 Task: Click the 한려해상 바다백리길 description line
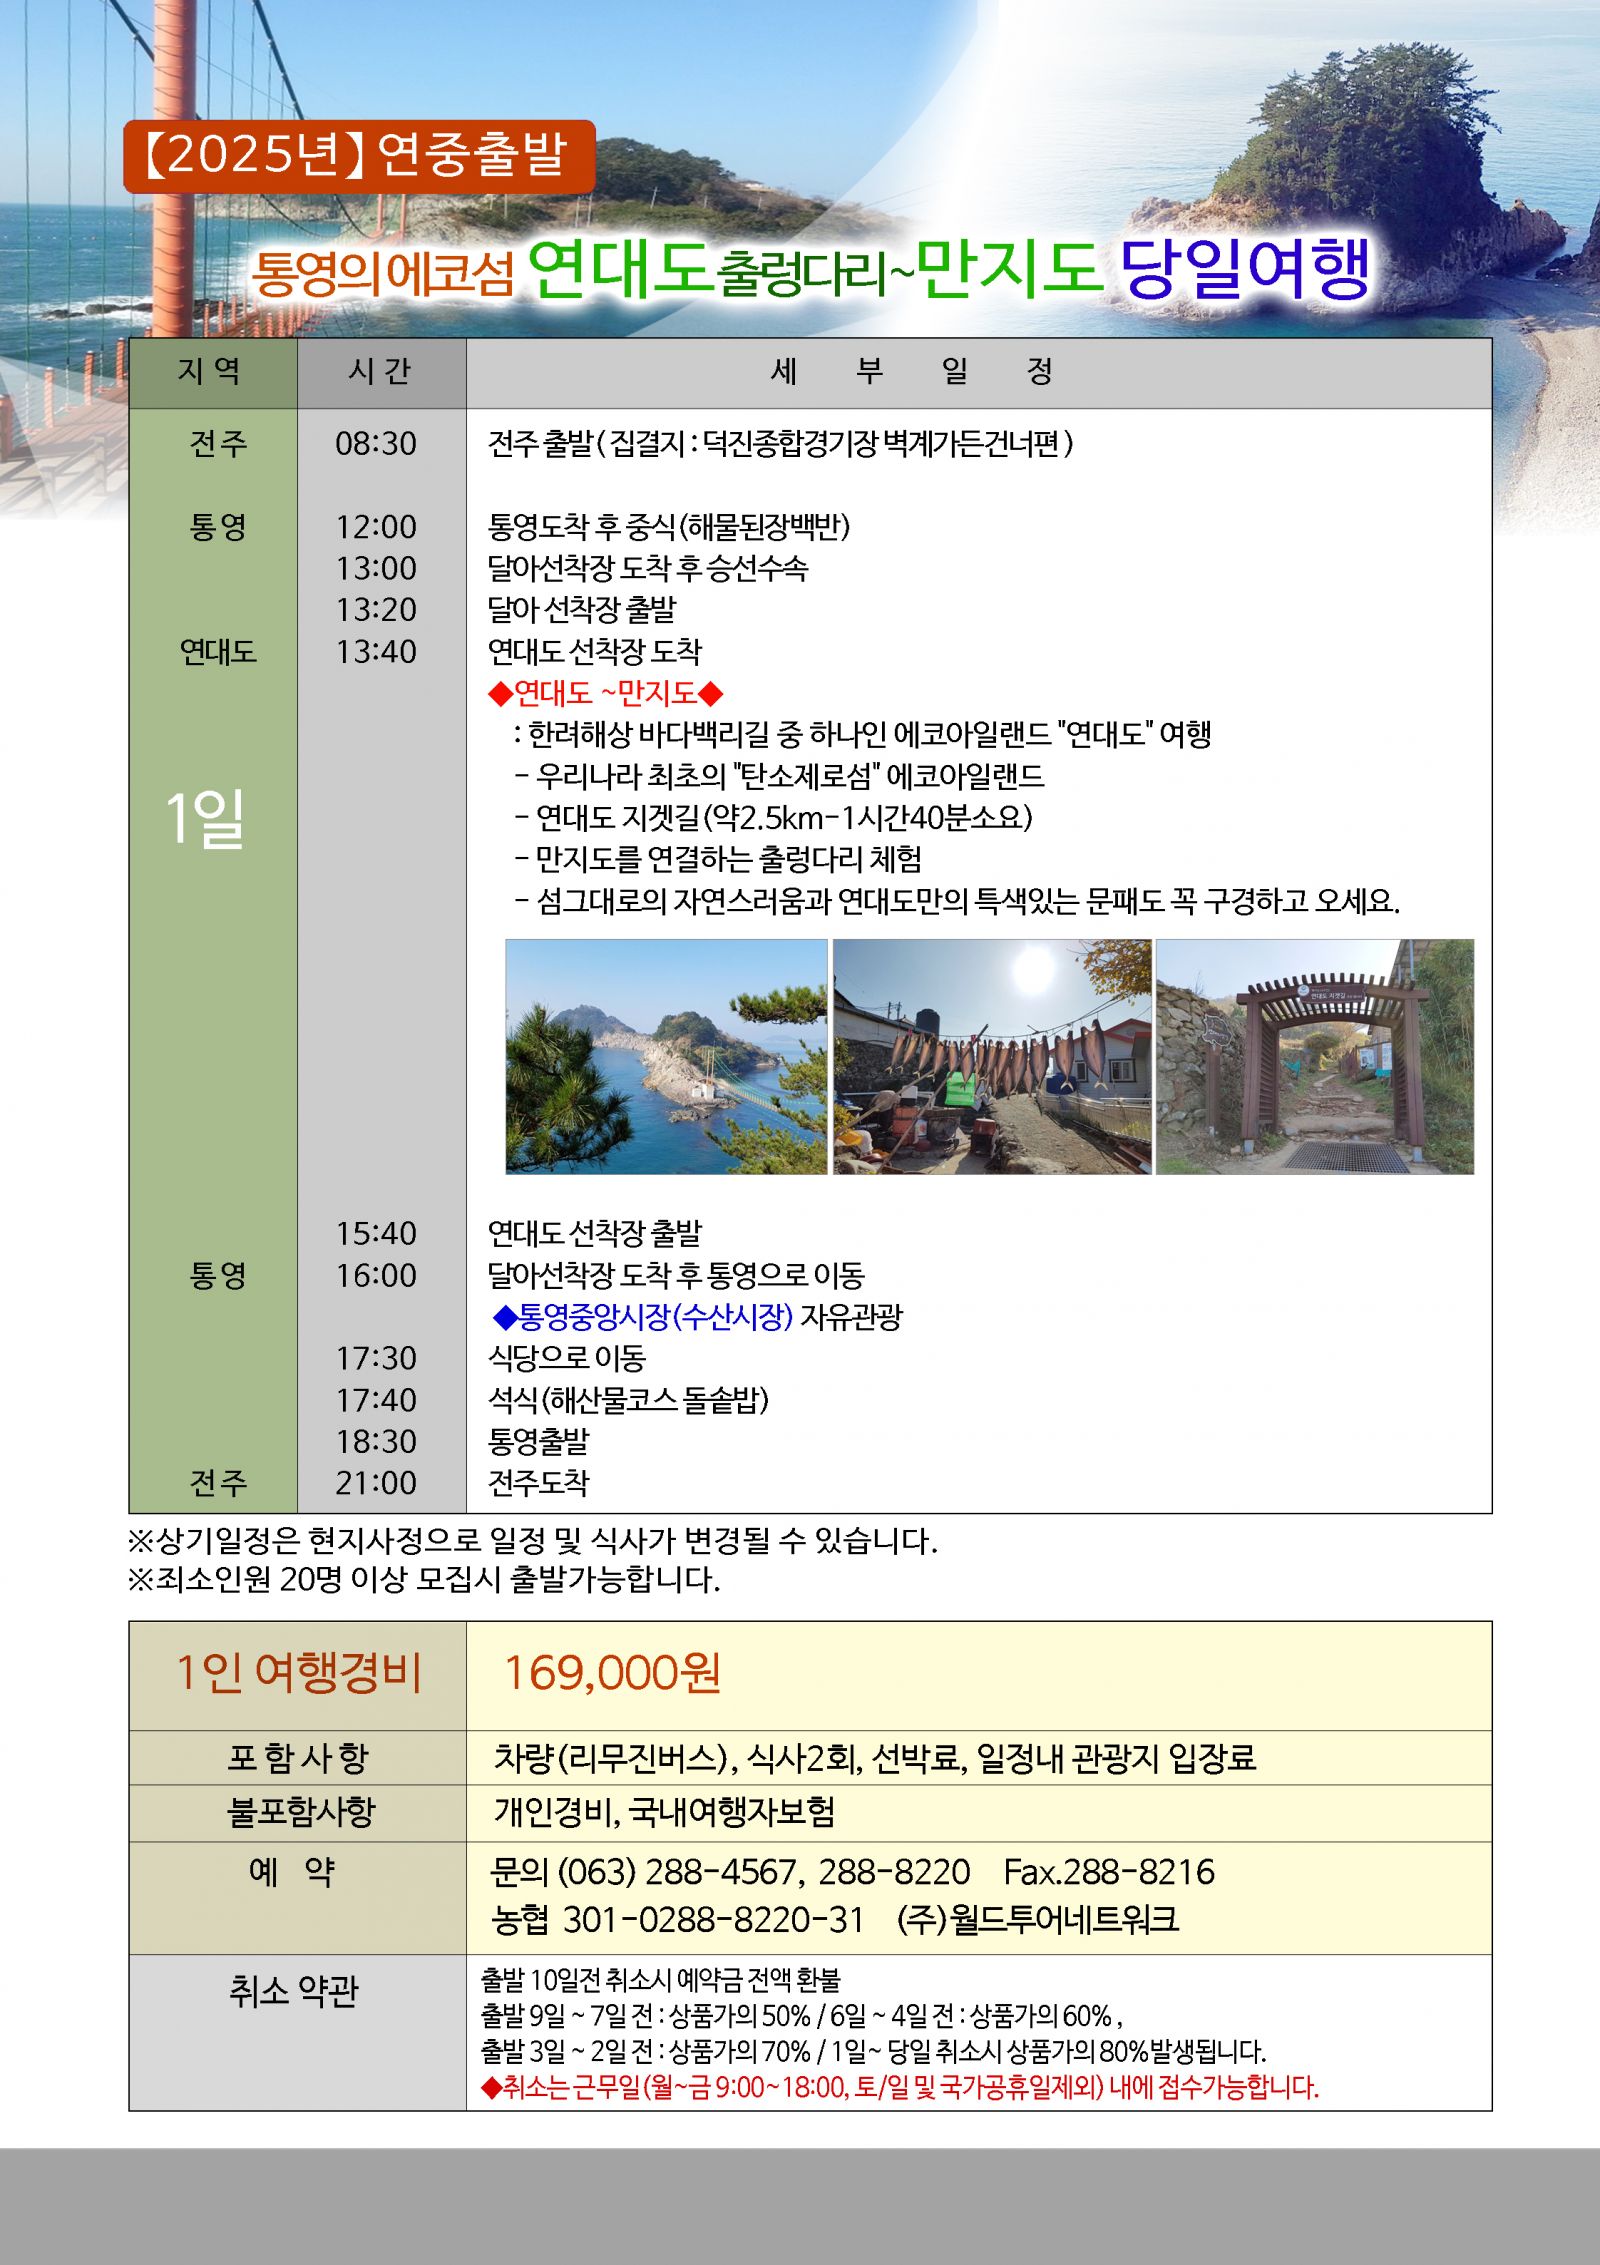[x=862, y=735]
